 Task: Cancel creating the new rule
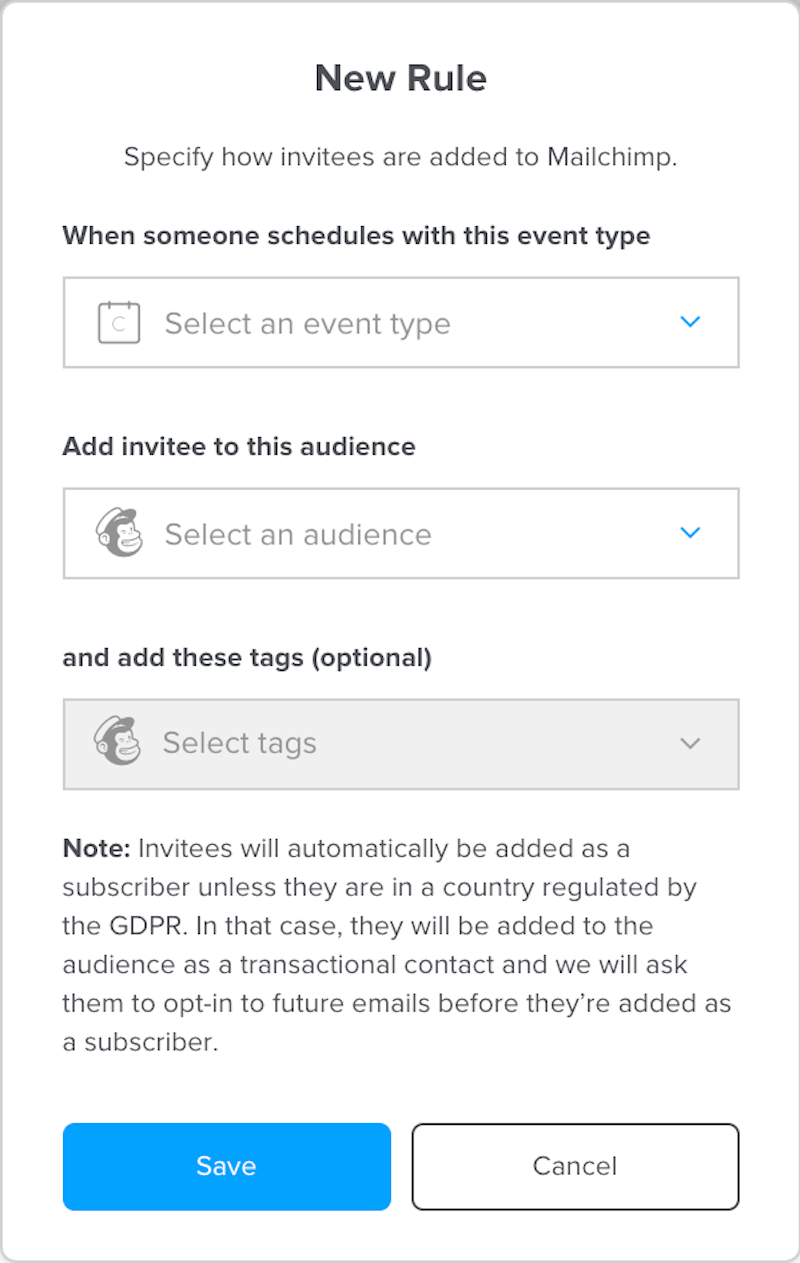[575, 1166]
